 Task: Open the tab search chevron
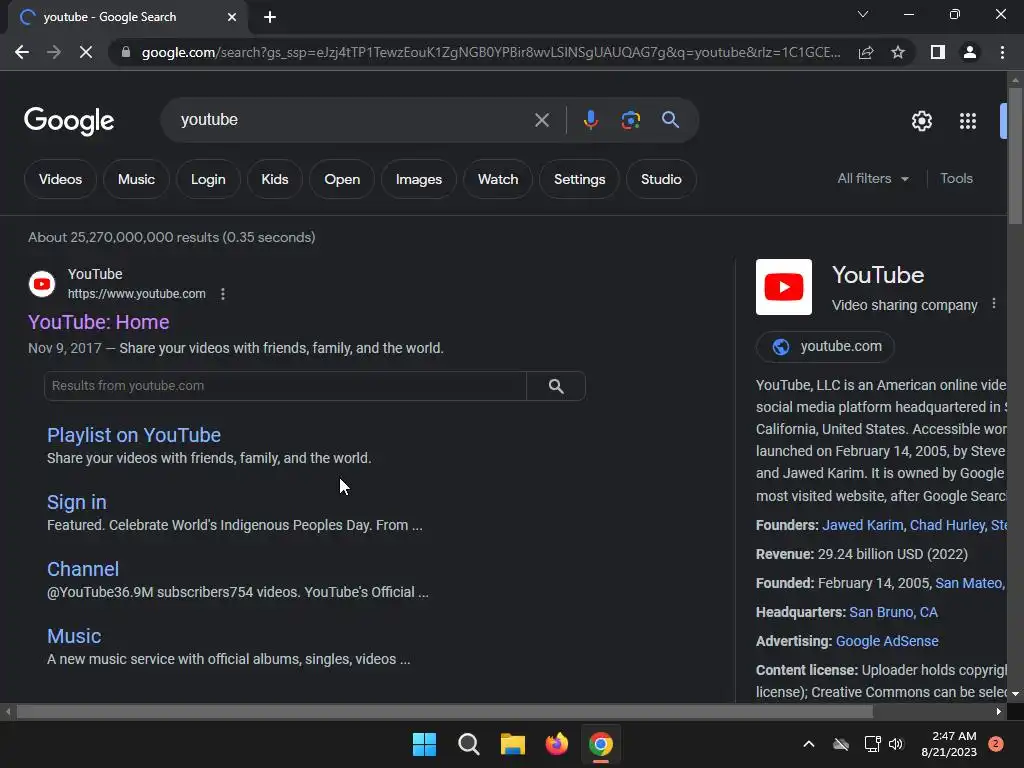tap(863, 14)
